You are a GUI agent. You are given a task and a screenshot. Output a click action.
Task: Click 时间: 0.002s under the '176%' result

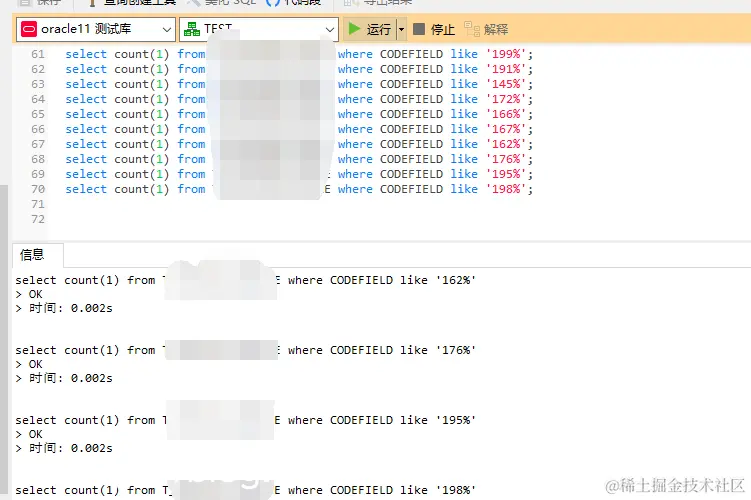tap(64, 378)
